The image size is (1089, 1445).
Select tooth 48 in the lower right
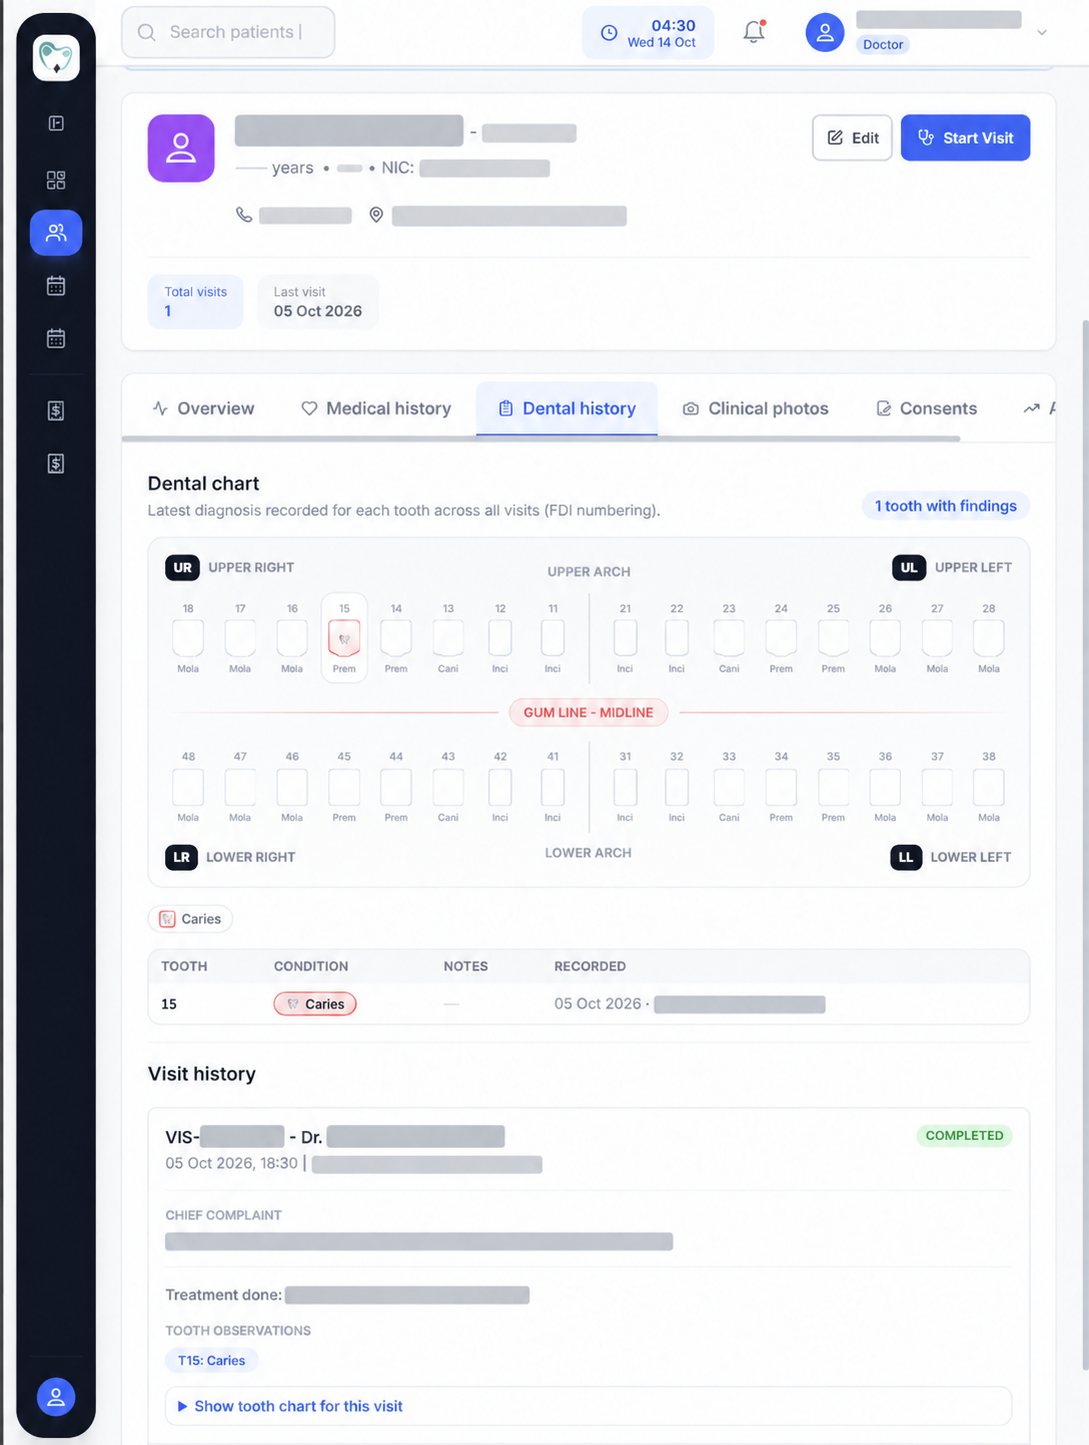tap(188, 787)
